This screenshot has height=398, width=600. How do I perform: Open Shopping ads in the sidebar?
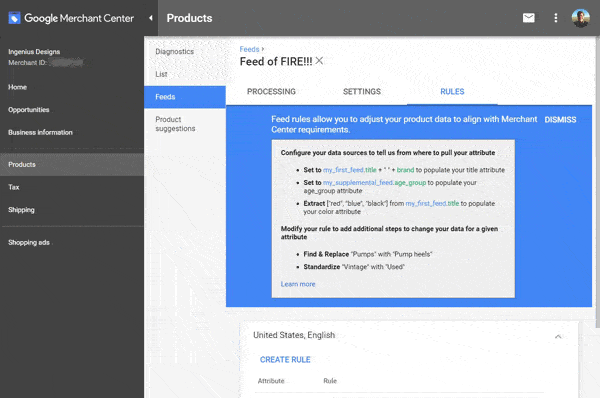[29, 243]
